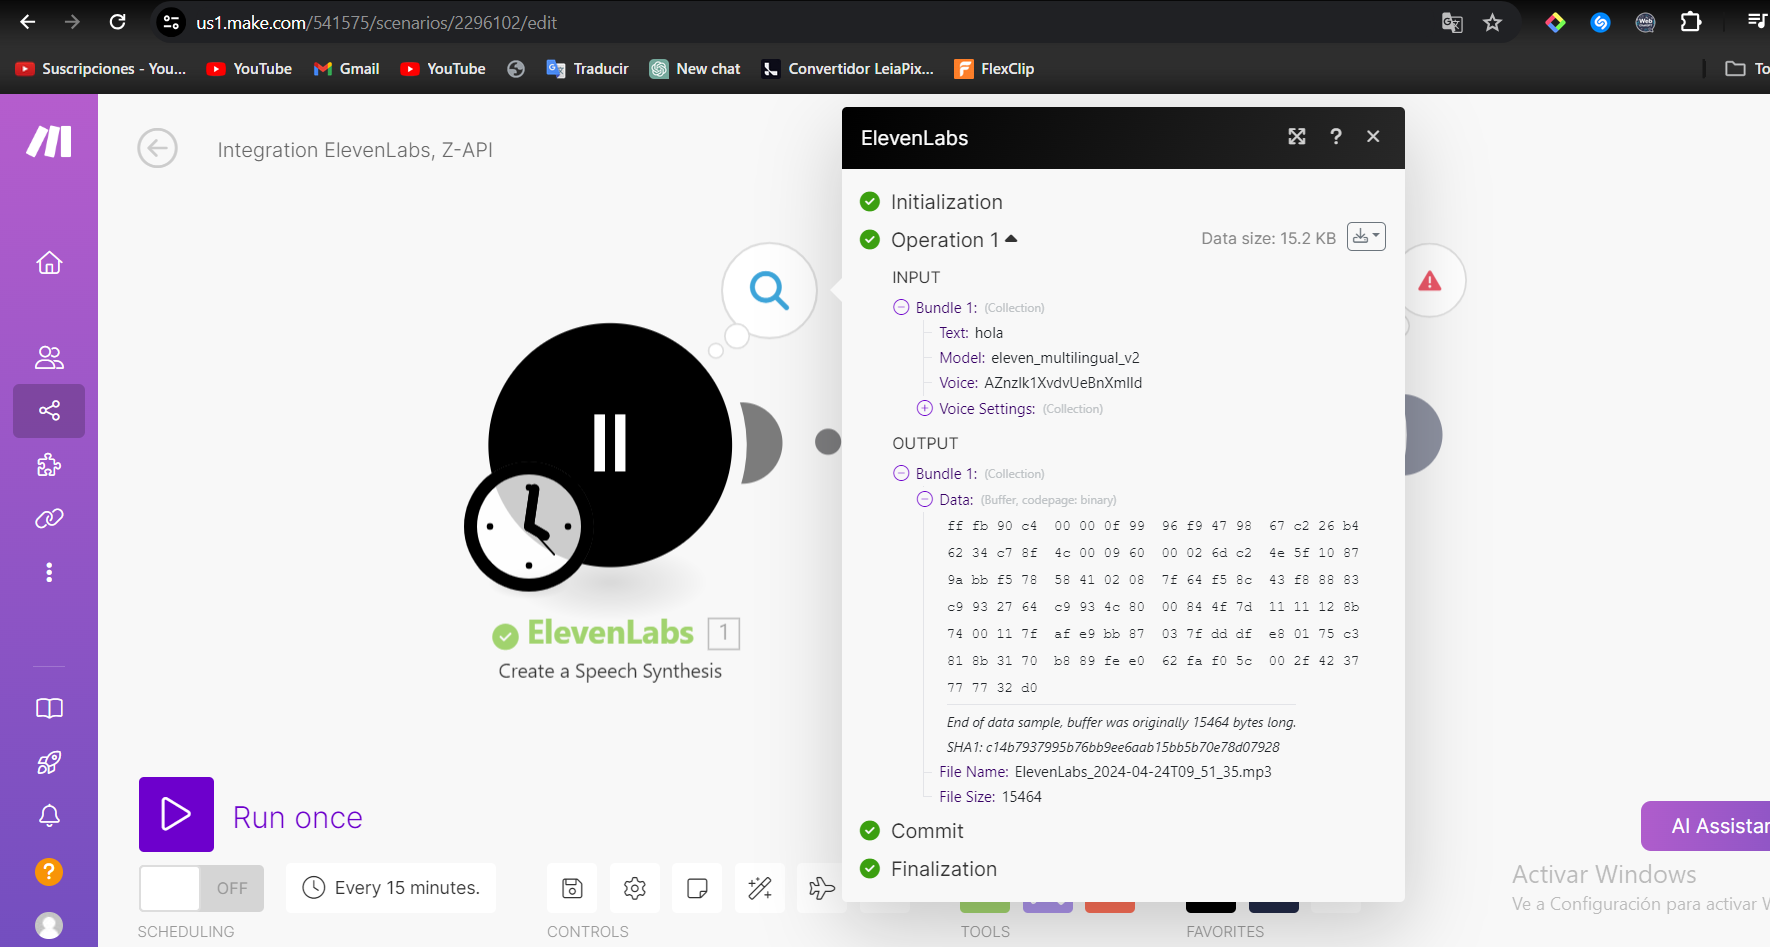1770x947 pixels.
Task: Expand the Voice Settings collection
Action: coord(925,409)
